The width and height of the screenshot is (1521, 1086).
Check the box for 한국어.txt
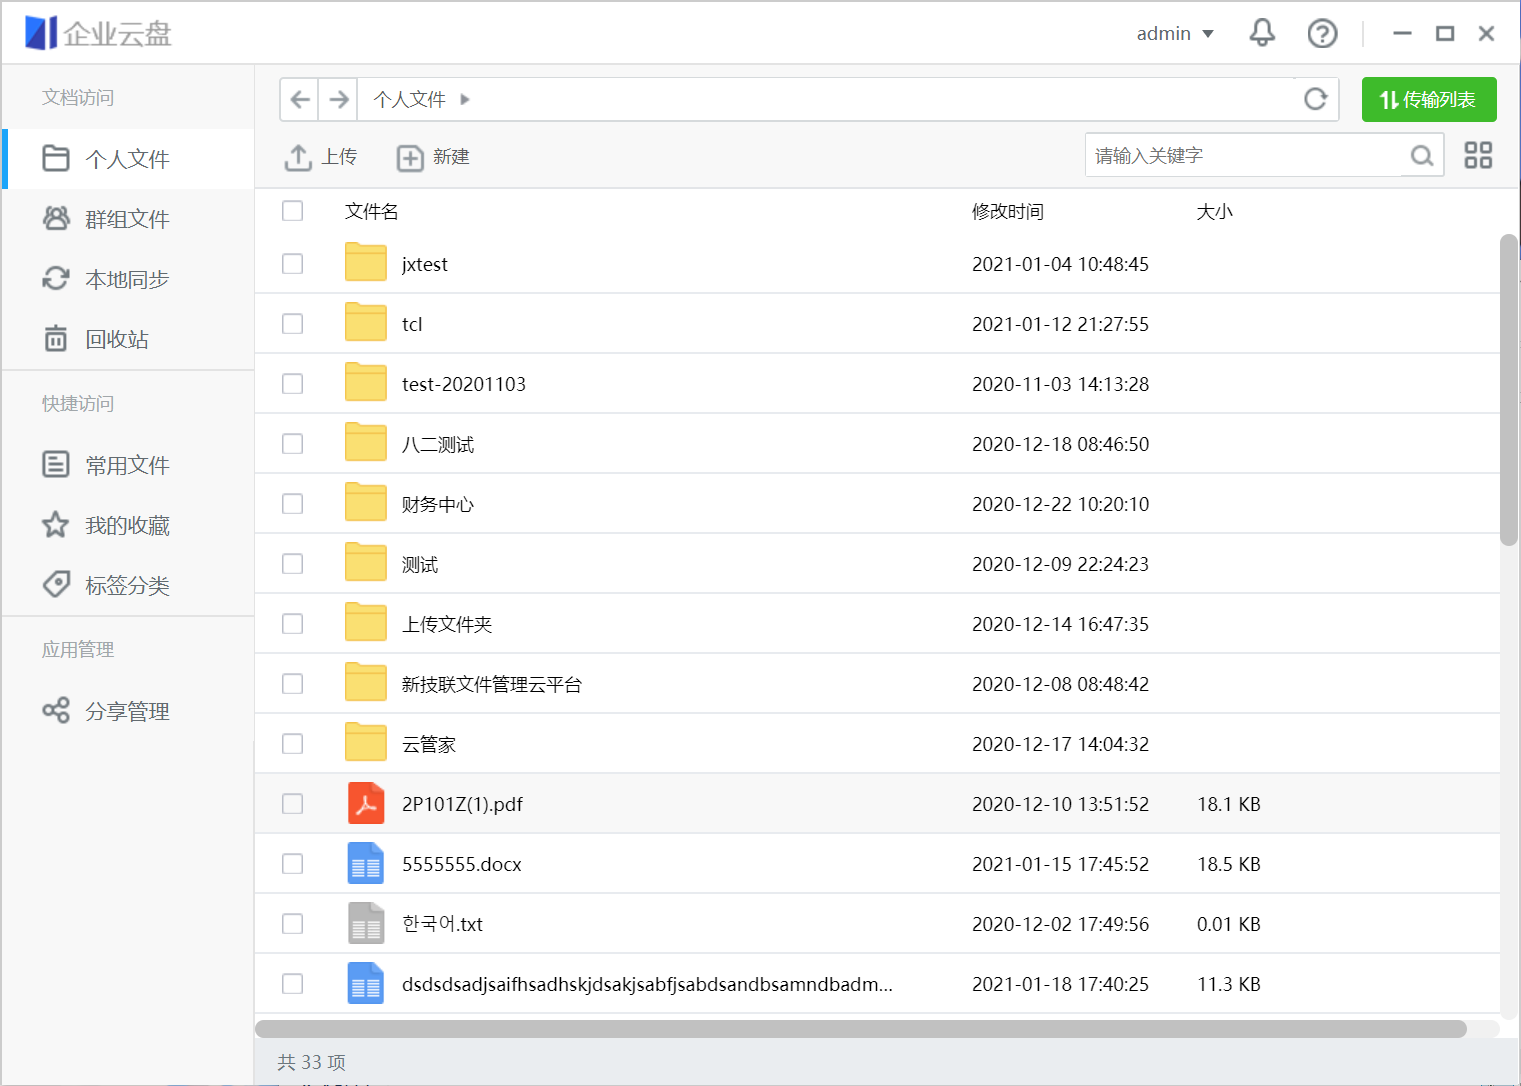coord(292,924)
